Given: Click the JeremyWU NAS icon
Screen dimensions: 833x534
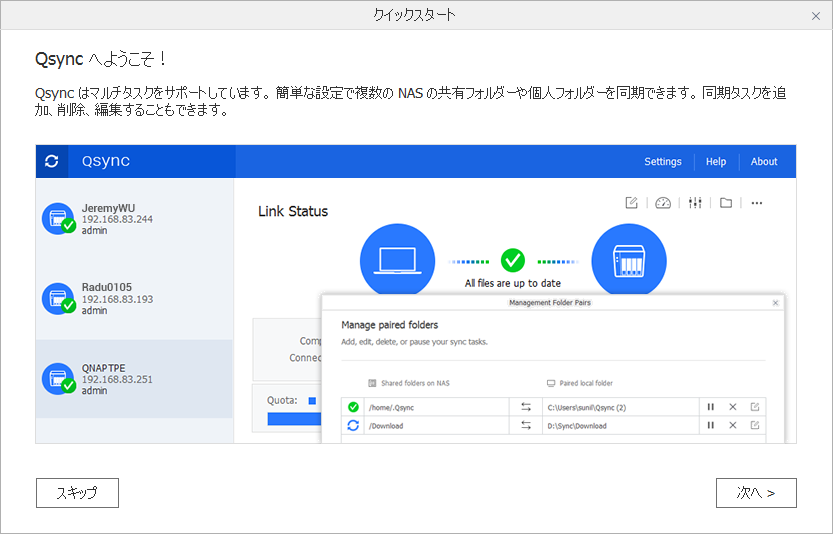Looking at the screenshot, I should tap(58, 219).
